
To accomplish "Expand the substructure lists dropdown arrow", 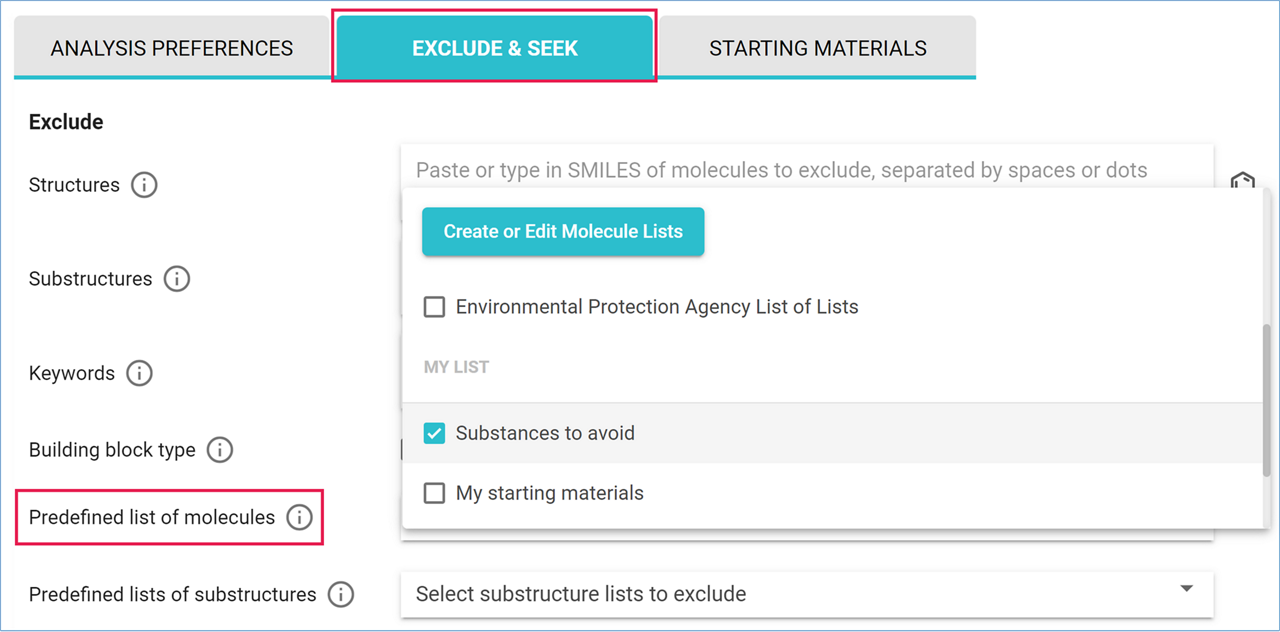I will 1187,589.
